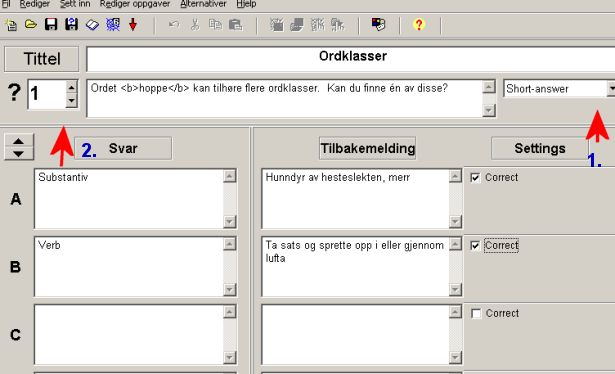The width and height of the screenshot is (615, 374).
Task: Click the red down-arrow toolbar icon
Action: coord(133,25)
